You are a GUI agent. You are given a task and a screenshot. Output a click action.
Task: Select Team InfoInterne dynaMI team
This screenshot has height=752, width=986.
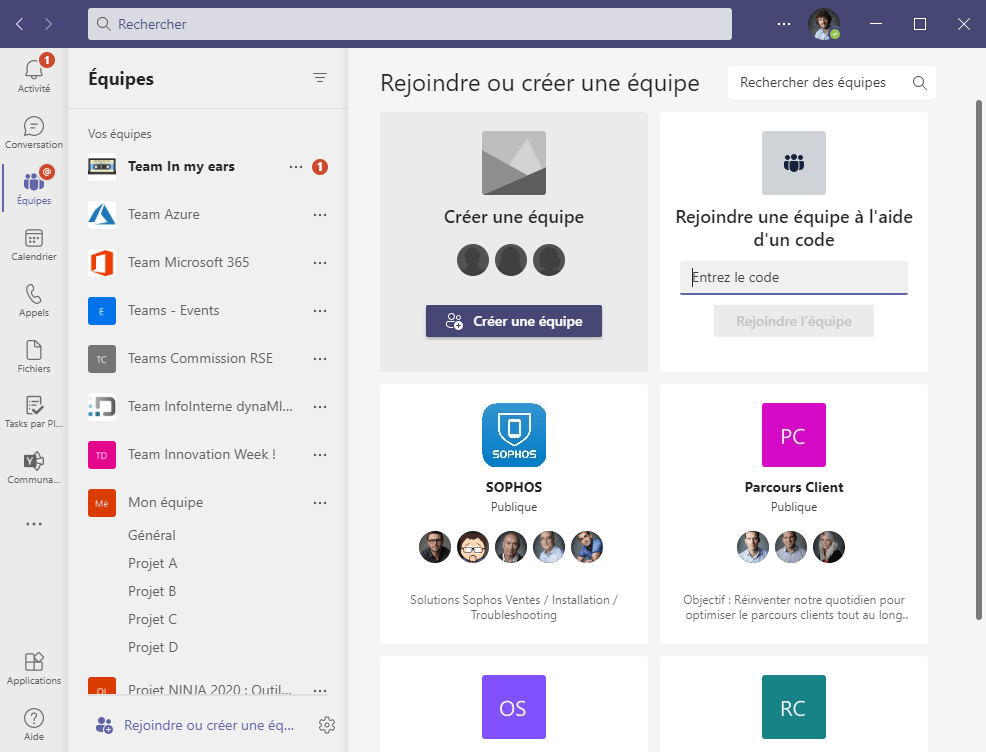click(x=210, y=406)
